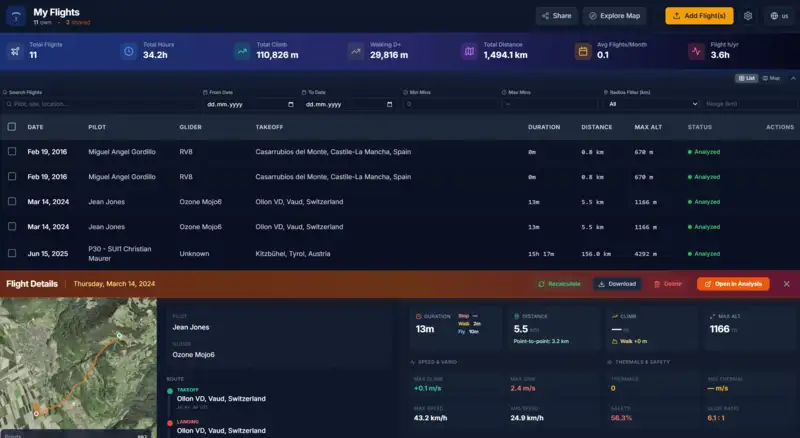Click the Total Flights plane icon
Screen dimensions: 800x438
[15, 51]
